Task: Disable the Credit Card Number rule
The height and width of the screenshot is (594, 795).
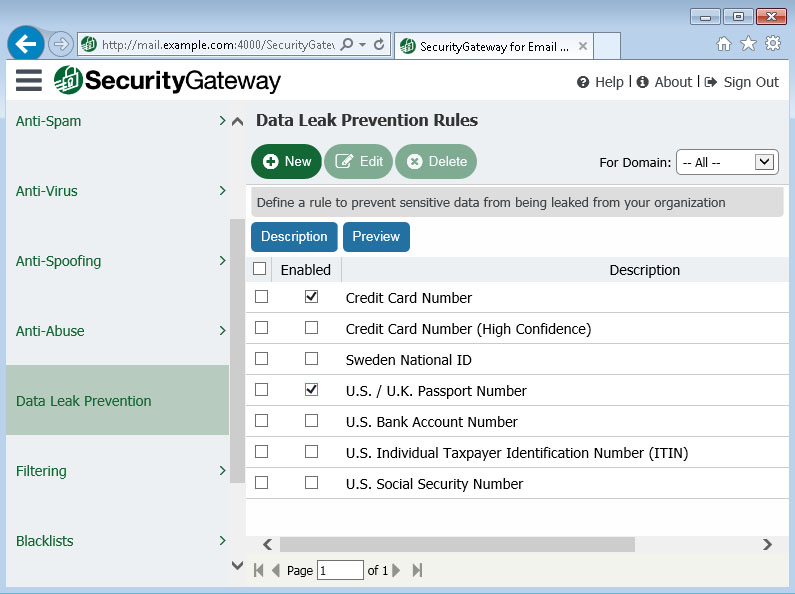Action: pyautogui.click(x=311, y=297)
